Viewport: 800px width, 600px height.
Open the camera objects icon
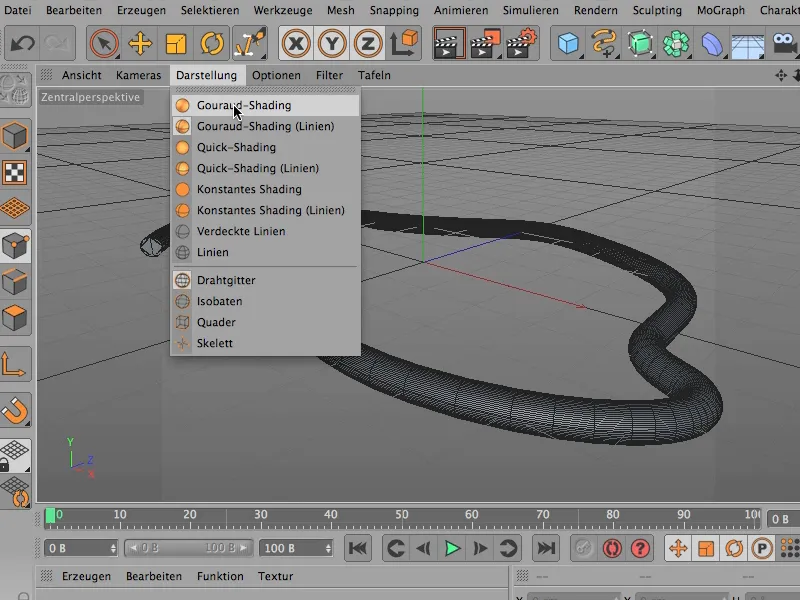784,43
